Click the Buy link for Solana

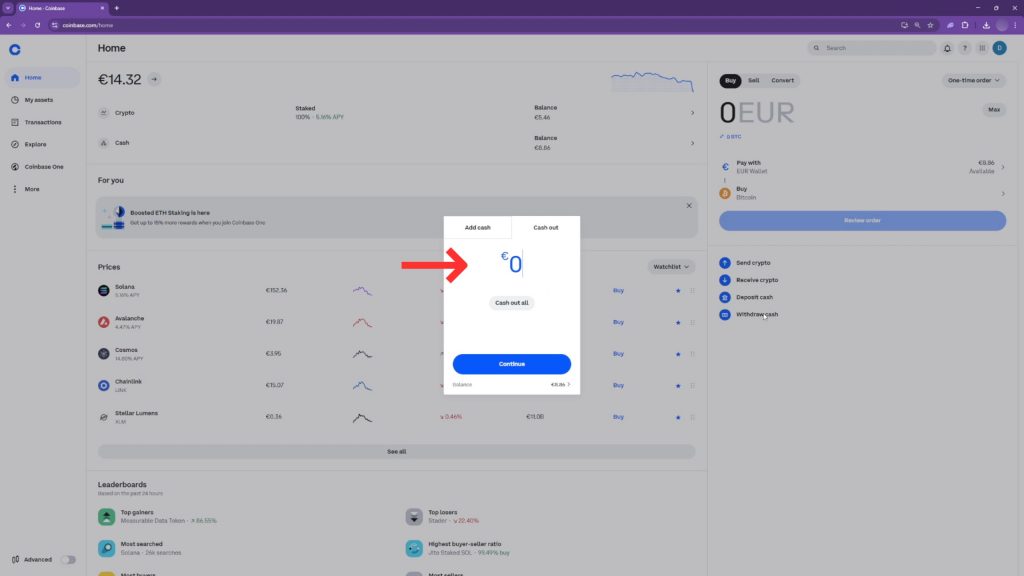tap(618, 291)
